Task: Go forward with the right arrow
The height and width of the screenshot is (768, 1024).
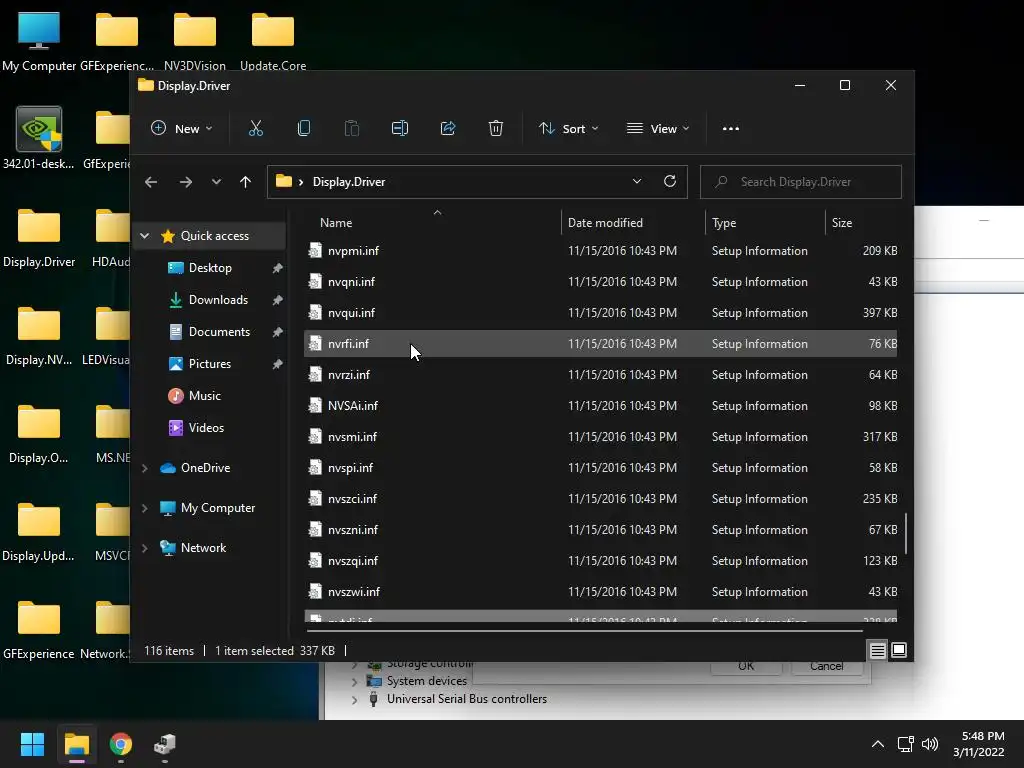Action: 185,182
